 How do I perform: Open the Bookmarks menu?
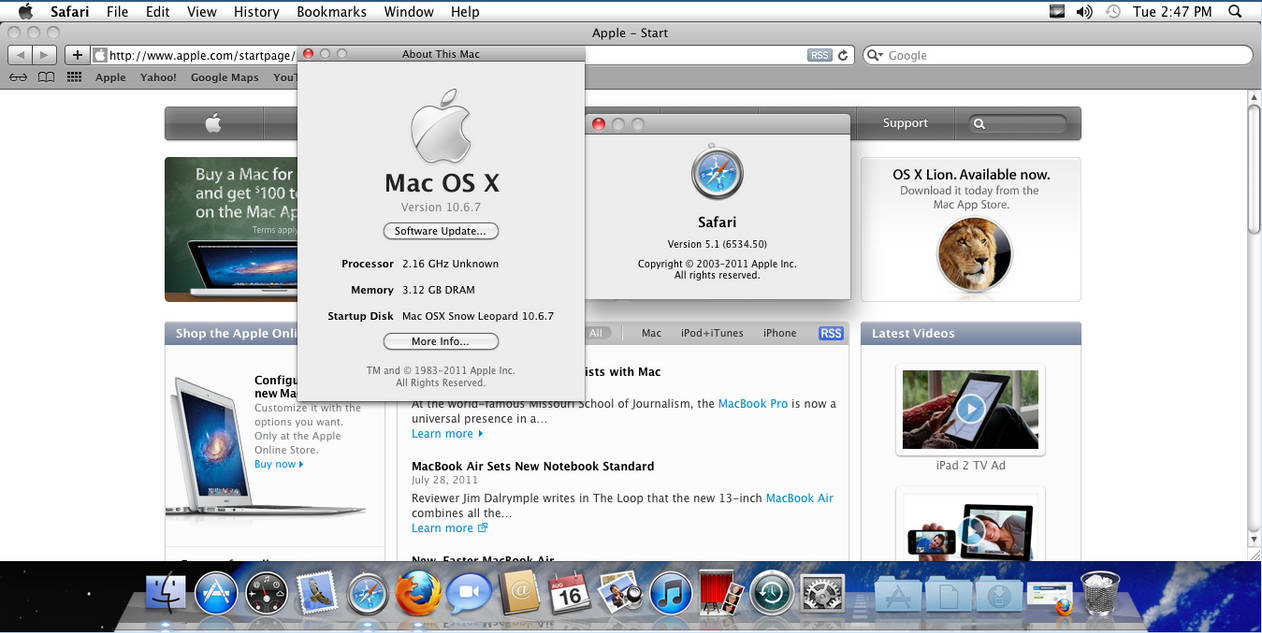pos(331,11)
